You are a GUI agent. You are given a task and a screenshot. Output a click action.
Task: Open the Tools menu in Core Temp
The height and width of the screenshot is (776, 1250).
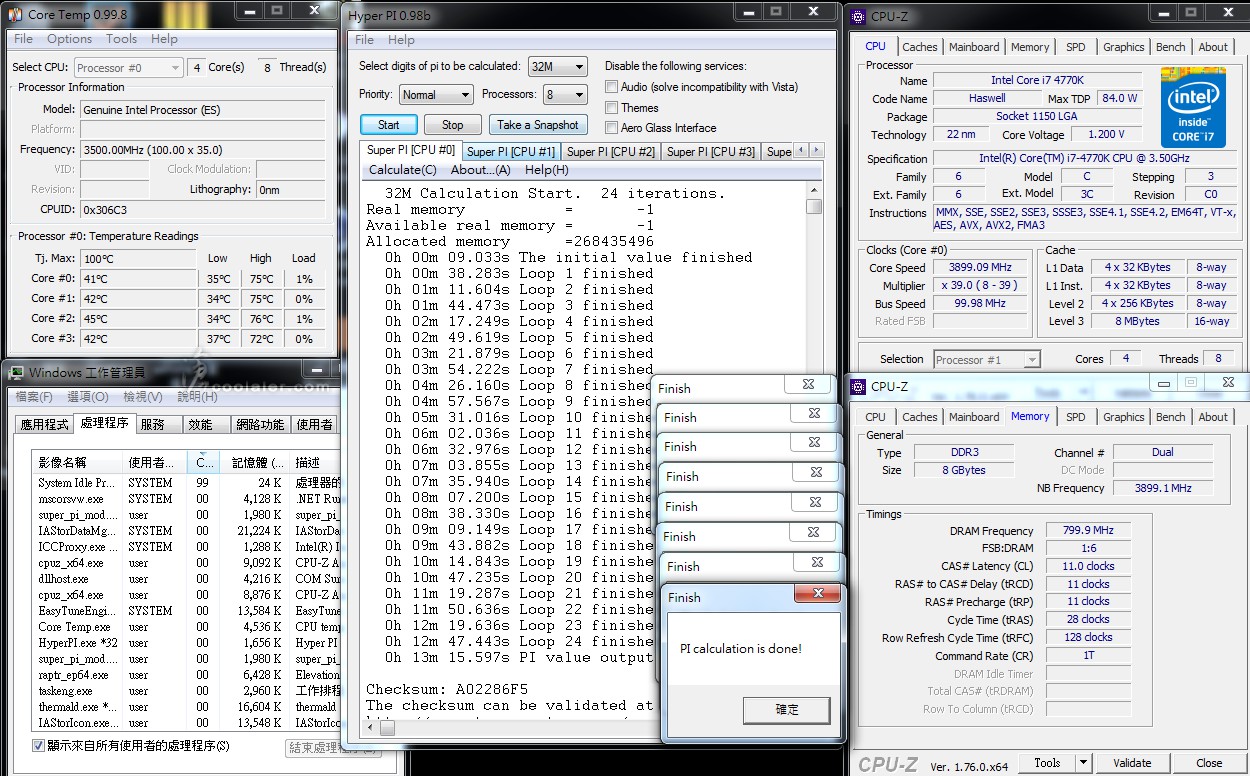(x=121, y=39)
